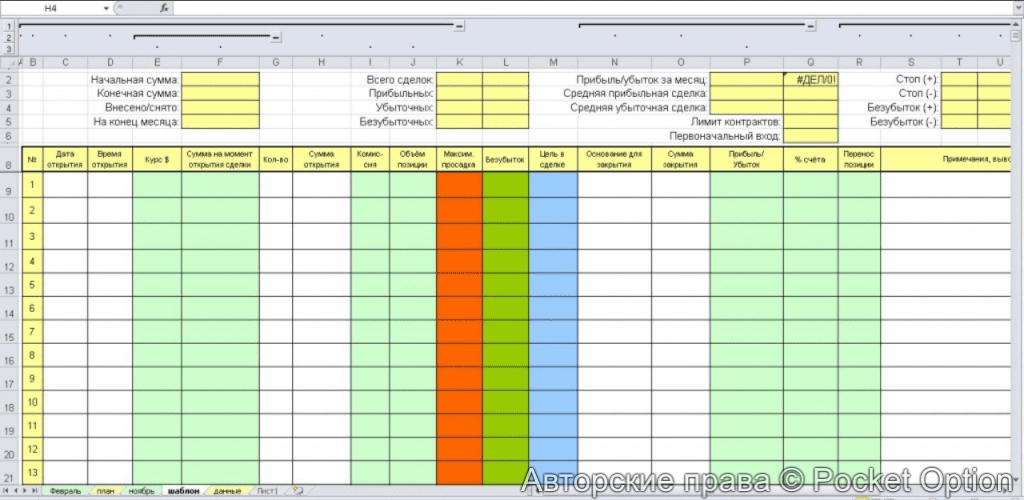The width and height of the screenshot is (1024, 500).
Task: Open the ноябрь sheet tab
Action: 140,491
